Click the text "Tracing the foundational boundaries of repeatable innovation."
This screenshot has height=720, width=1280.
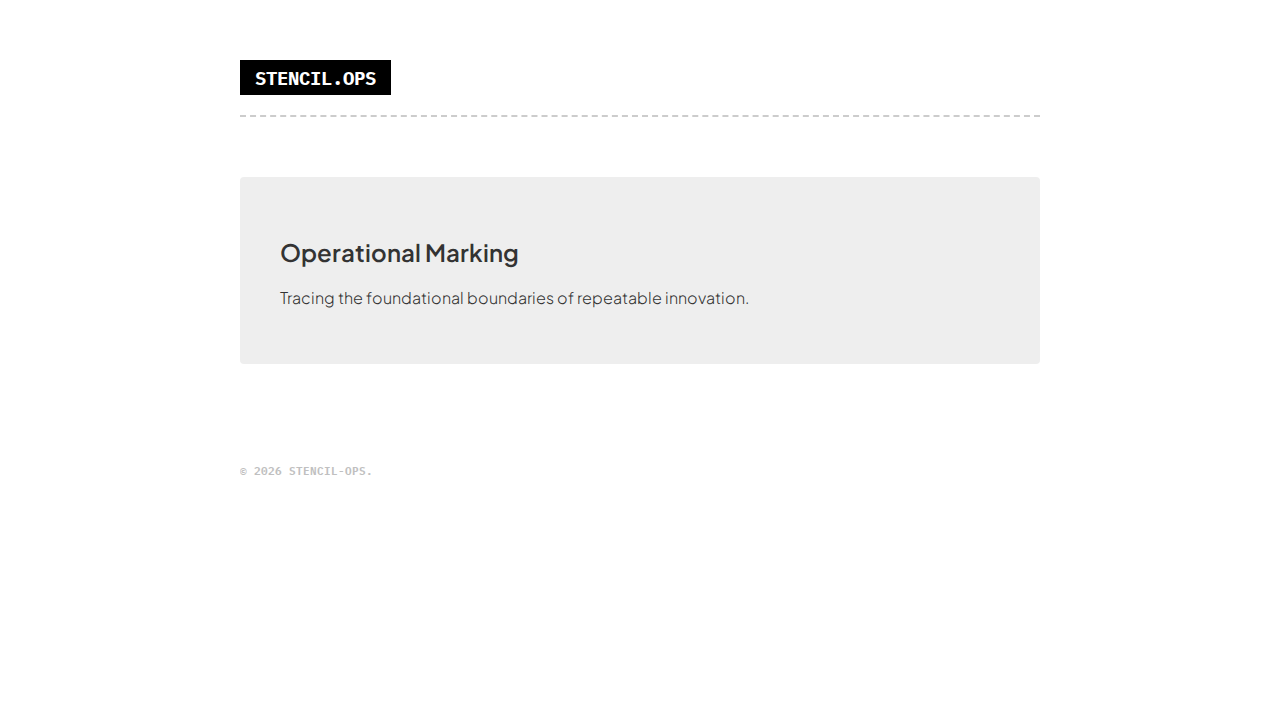pos(514,298)
